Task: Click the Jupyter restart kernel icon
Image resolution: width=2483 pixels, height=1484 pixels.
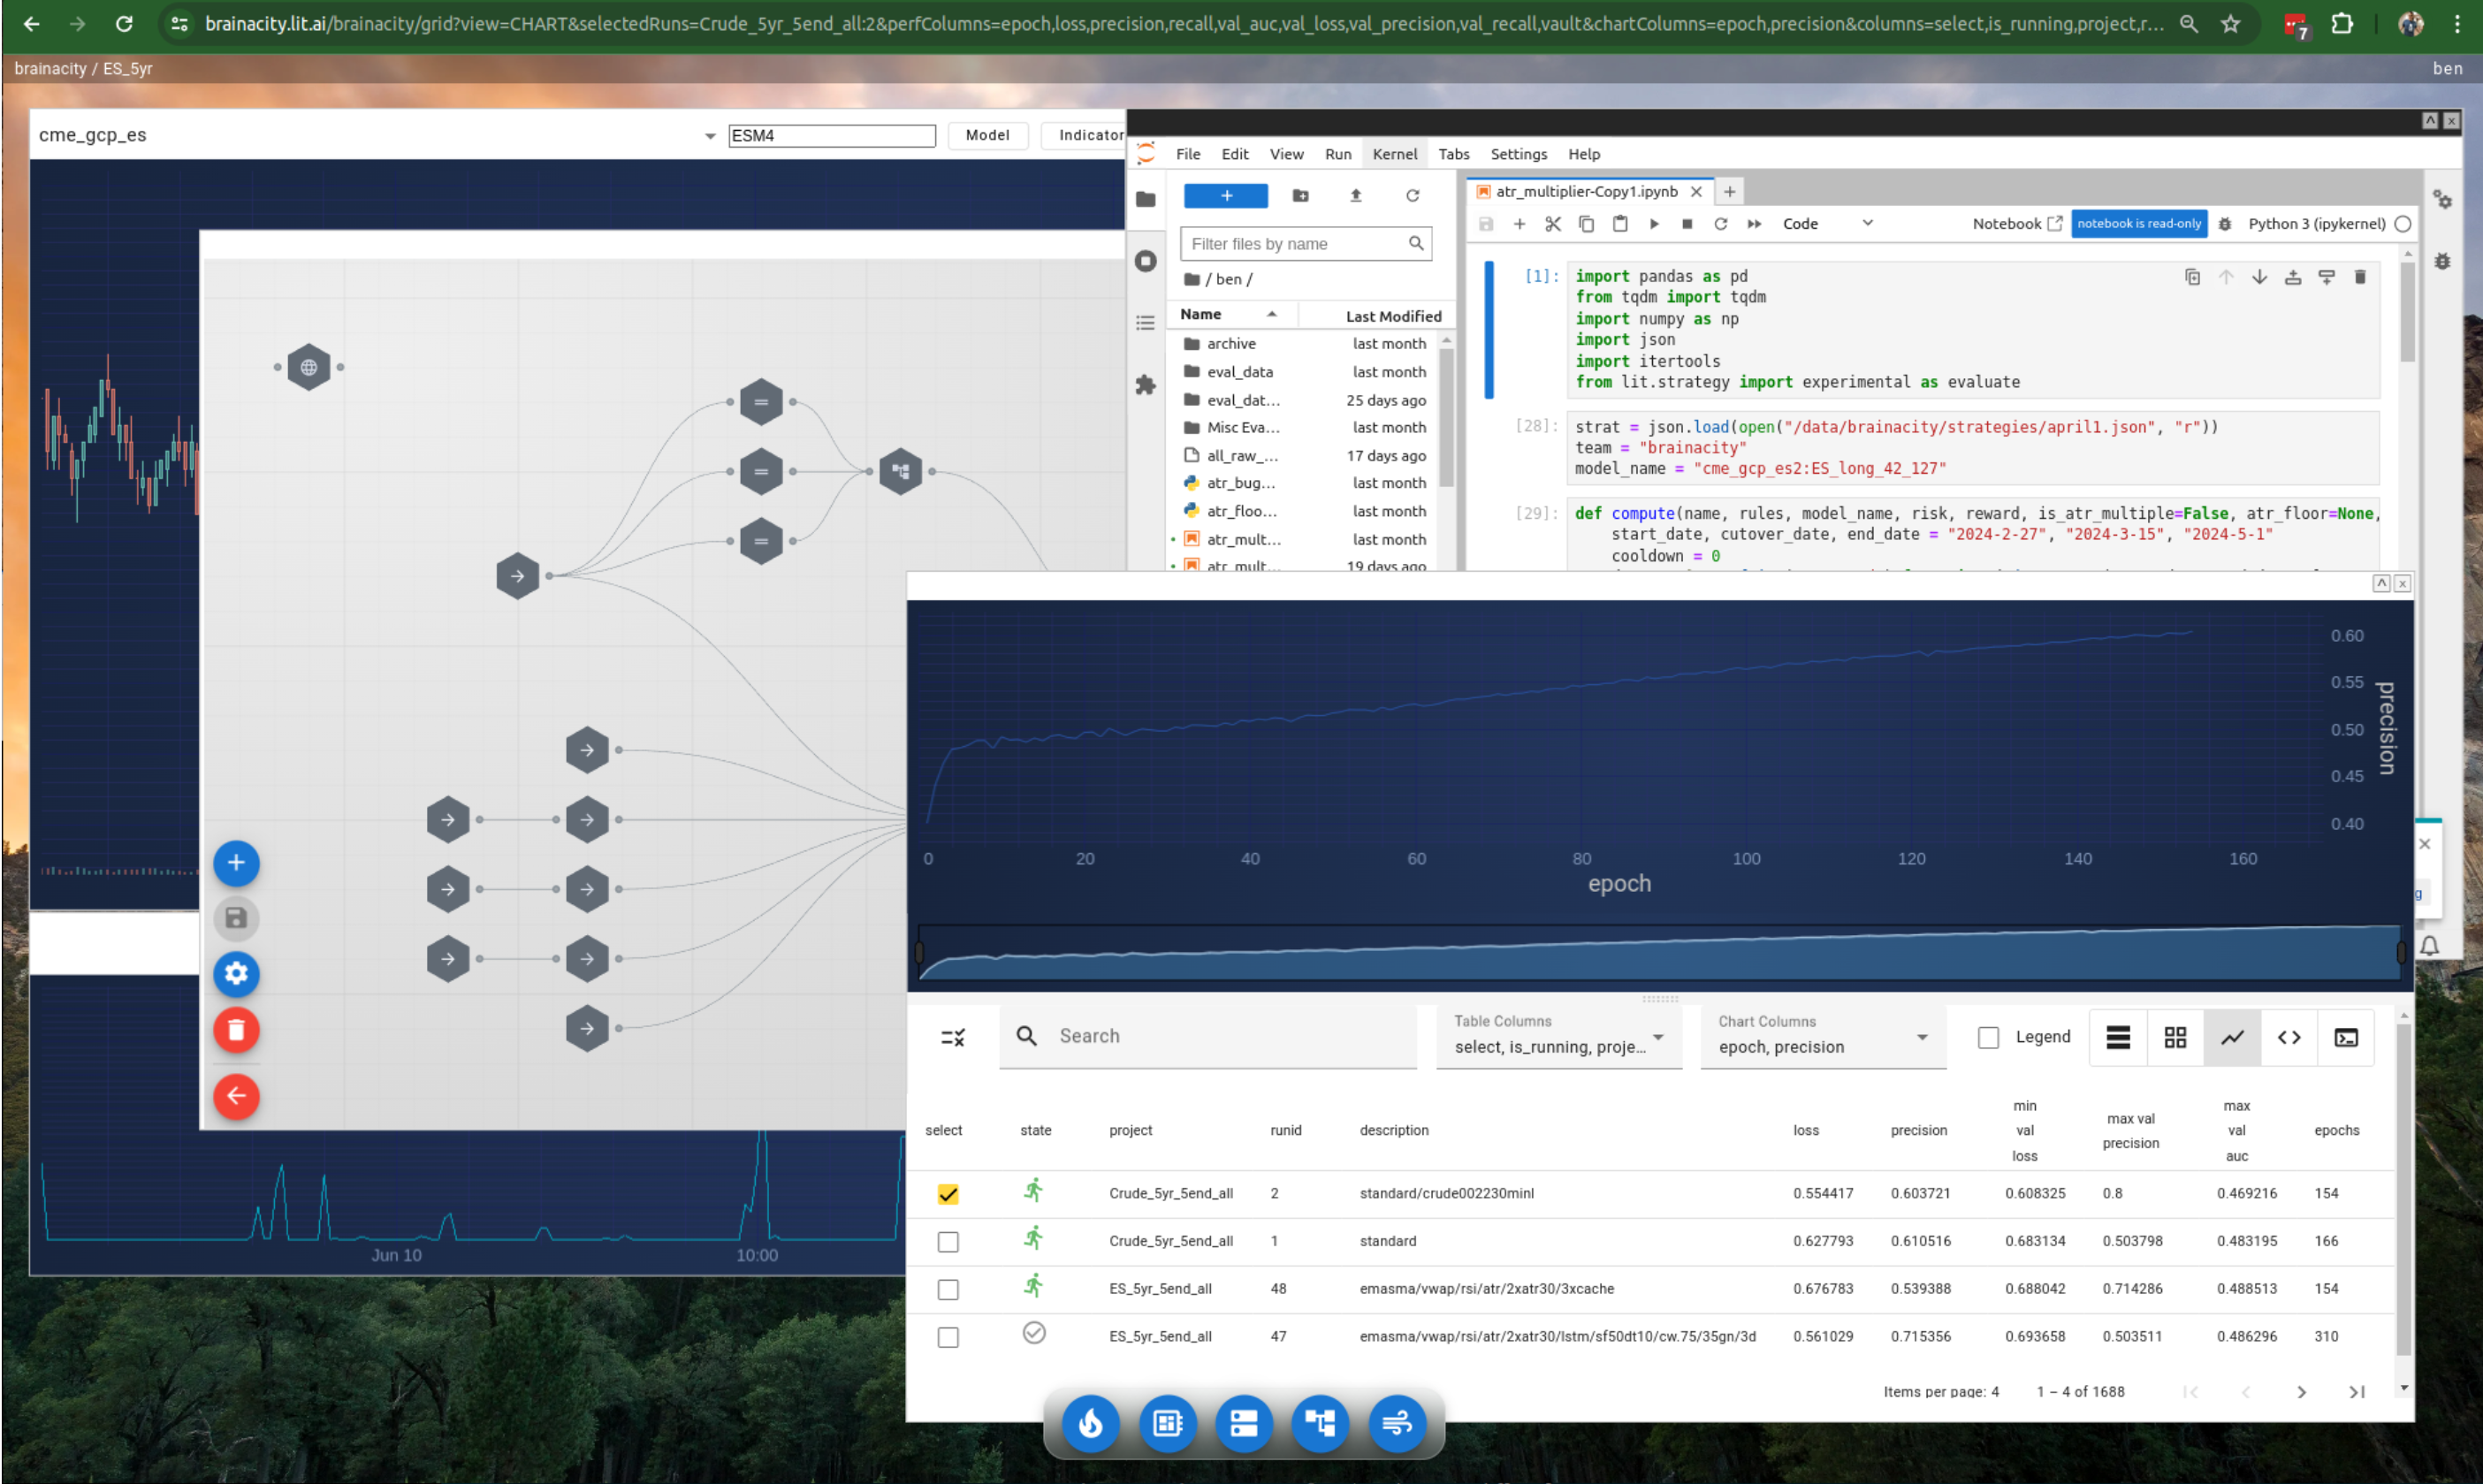Action: [x=1720, y=224]
